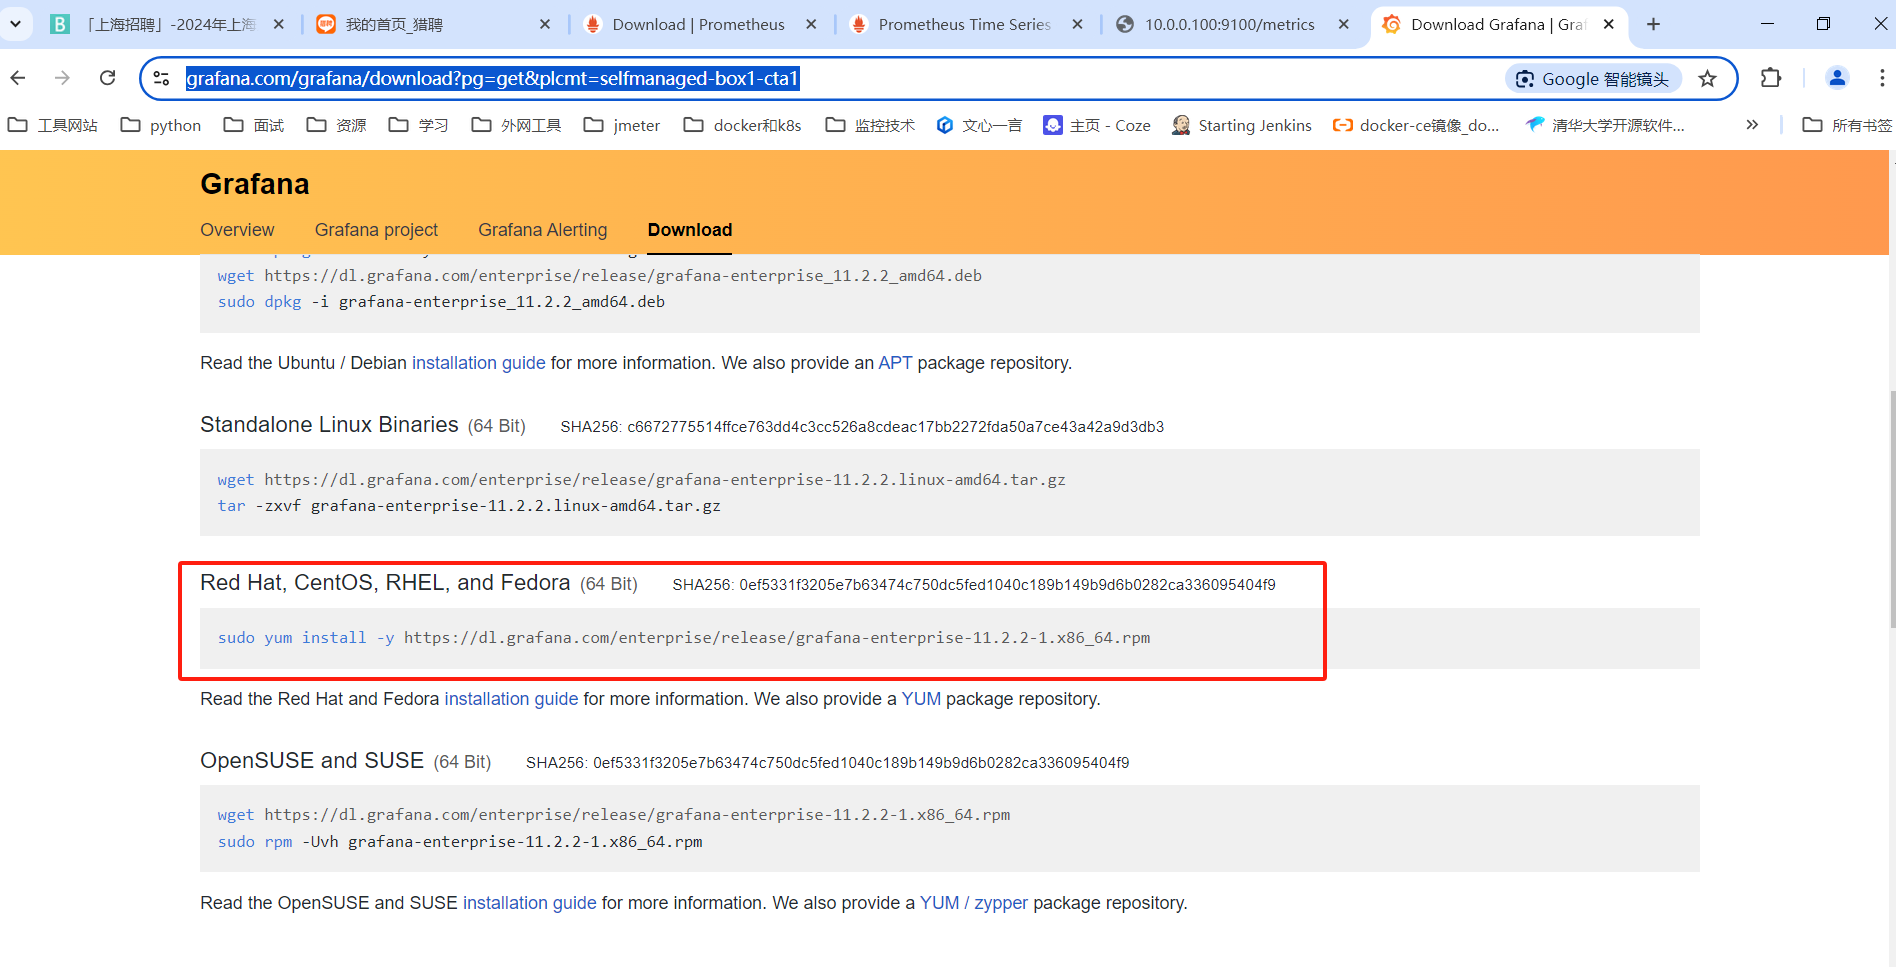Open the OpenSUSE and SUSE installation guide

529,903
